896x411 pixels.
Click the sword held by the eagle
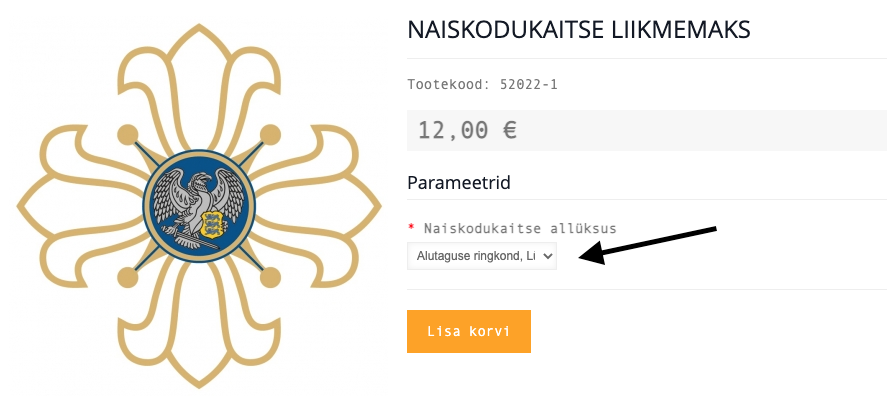pyautogui.click(x=190, y=237)
